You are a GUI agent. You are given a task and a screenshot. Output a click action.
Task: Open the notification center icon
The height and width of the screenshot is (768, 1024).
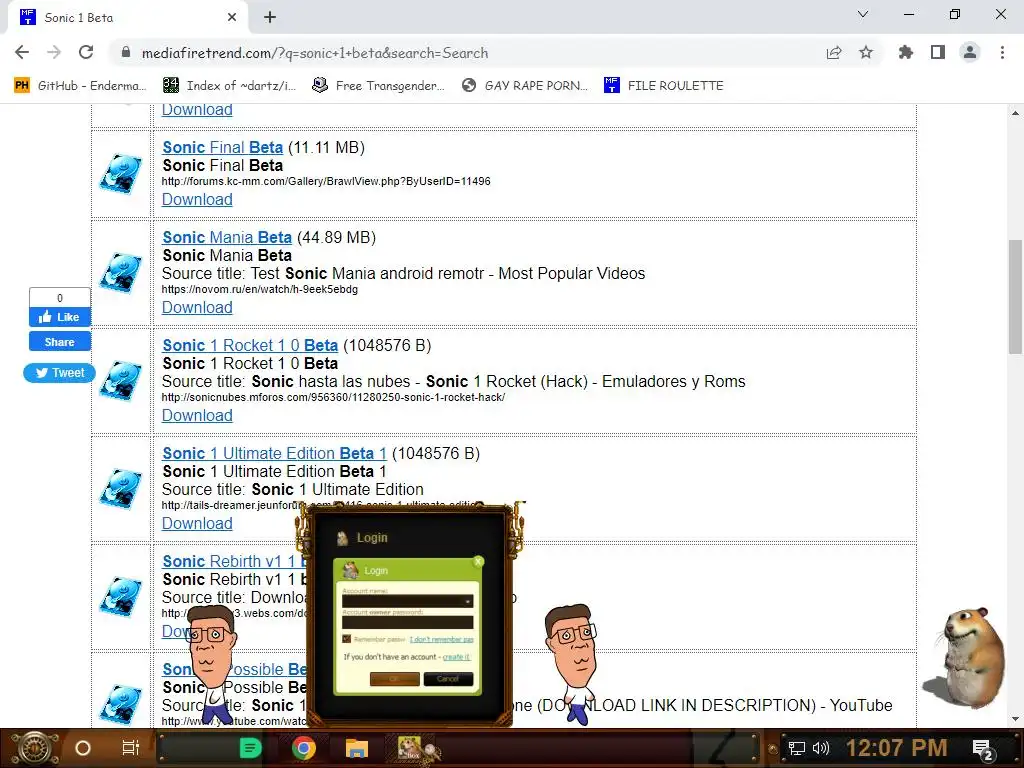click(983, 749)
